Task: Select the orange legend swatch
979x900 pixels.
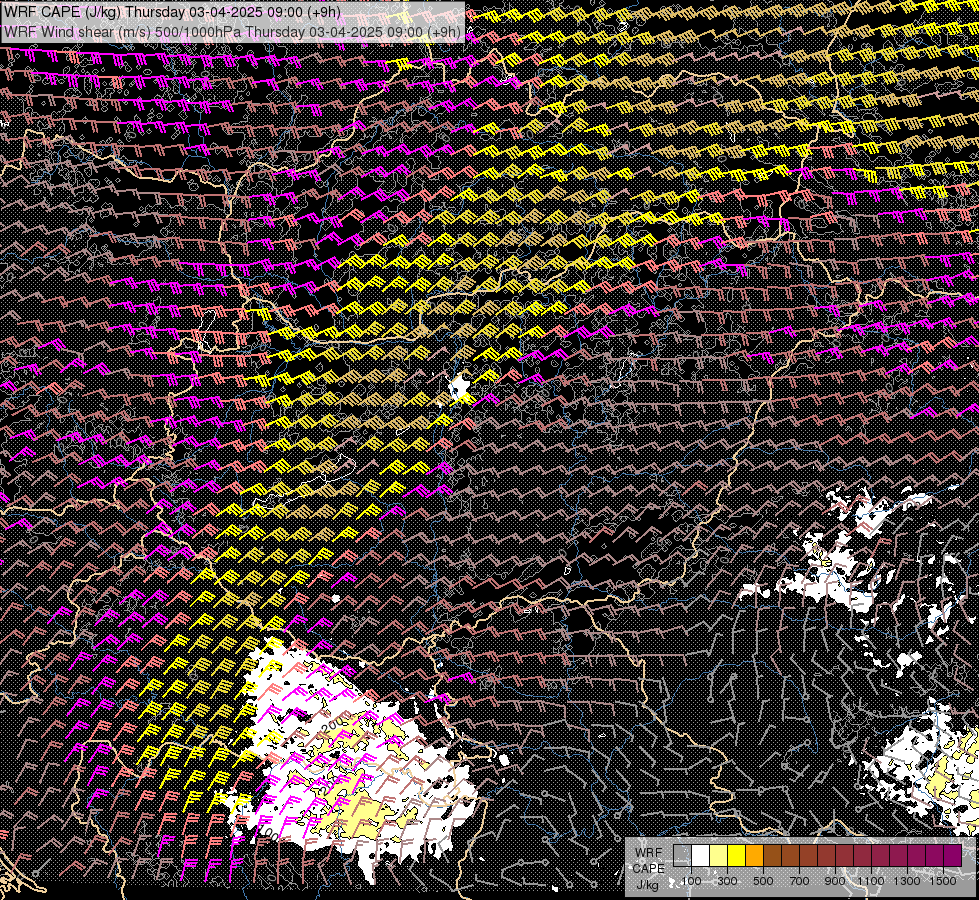Action: click(754, 855)
